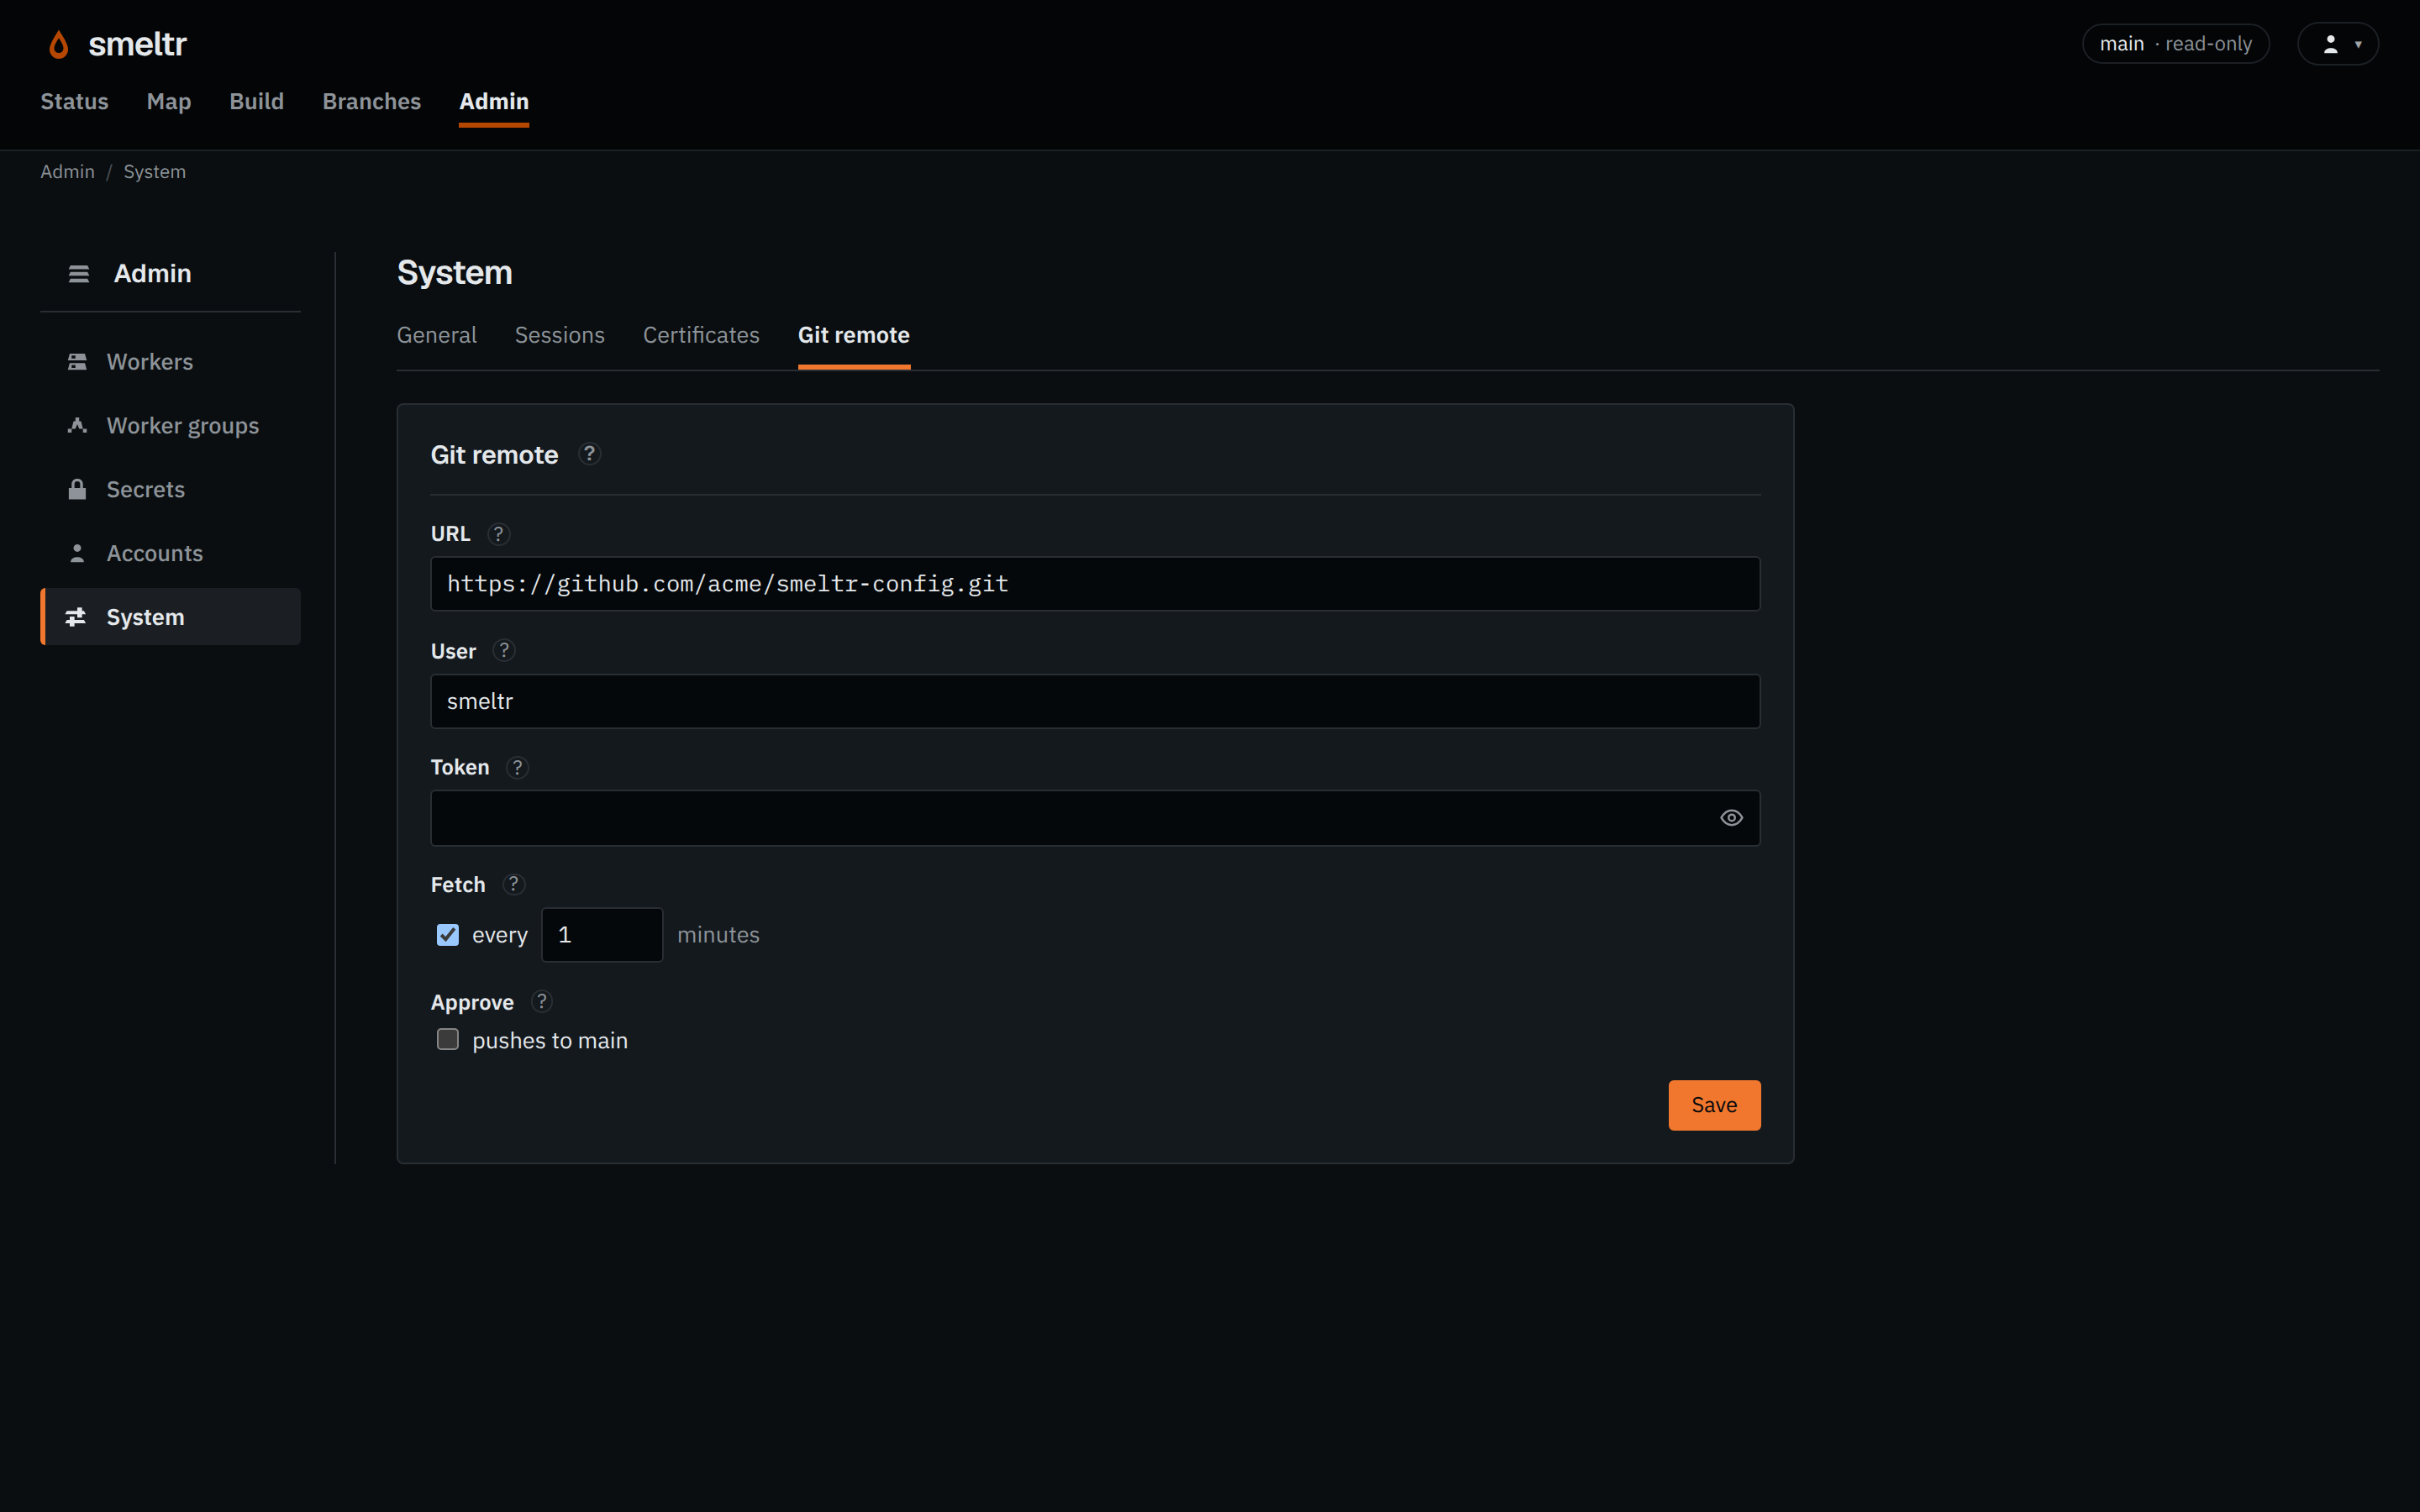Screen dimensions: 2420x1512
Task: Focus the fetch minutes number field
Action: 602,935
